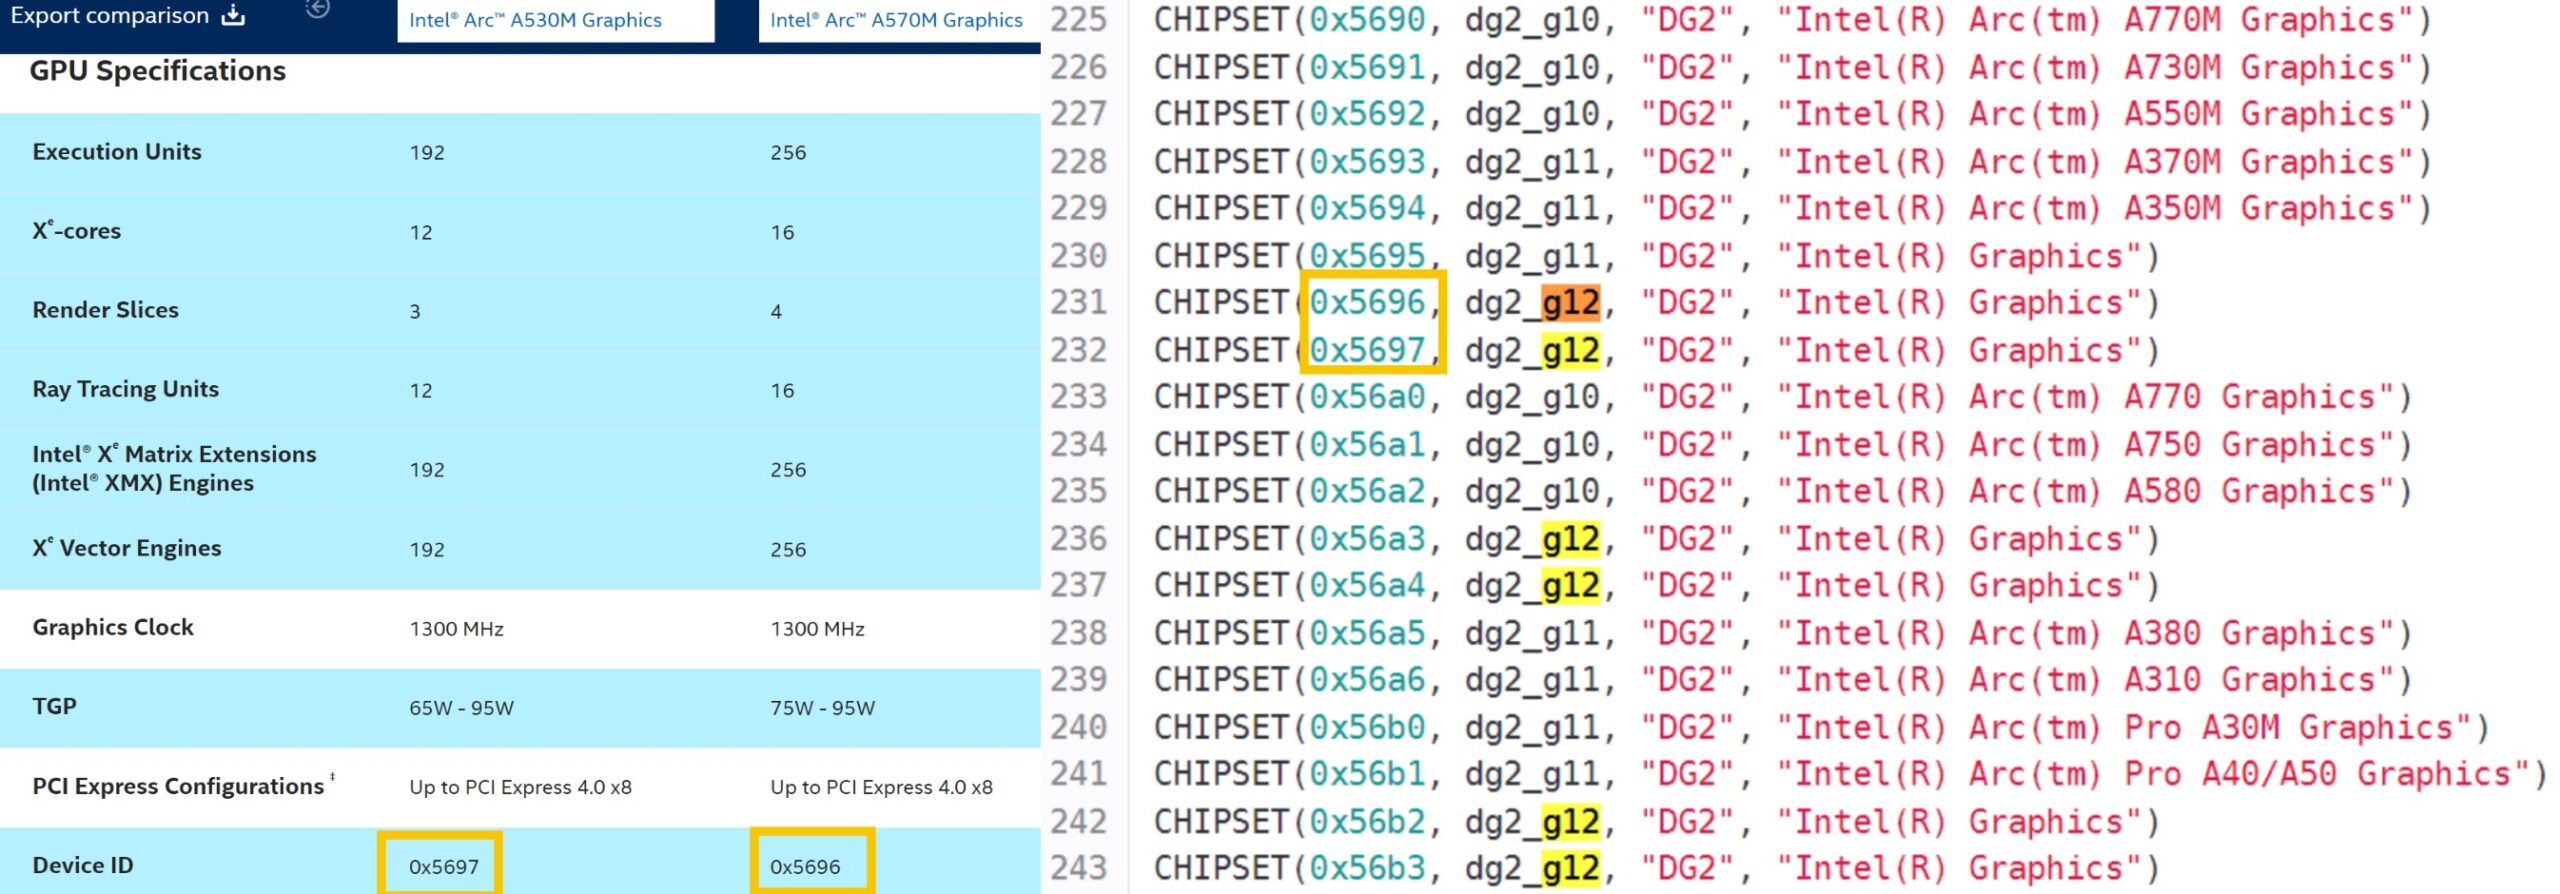Select the 0x5697 hex value on line 232

click(1367, 350)
